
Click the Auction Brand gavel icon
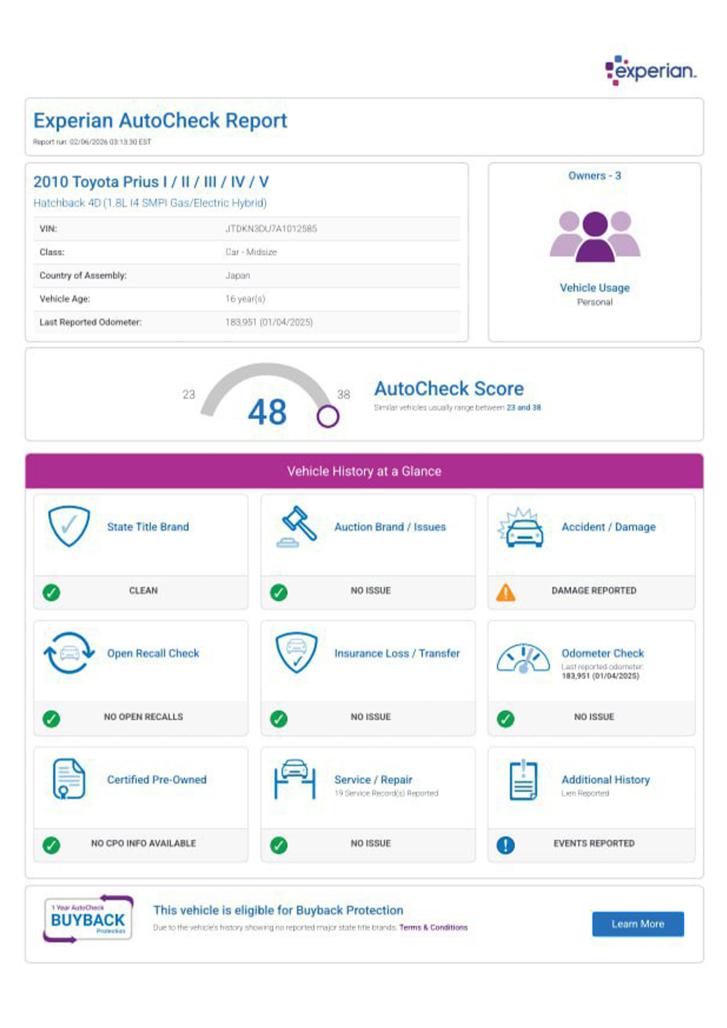(296, 527)
